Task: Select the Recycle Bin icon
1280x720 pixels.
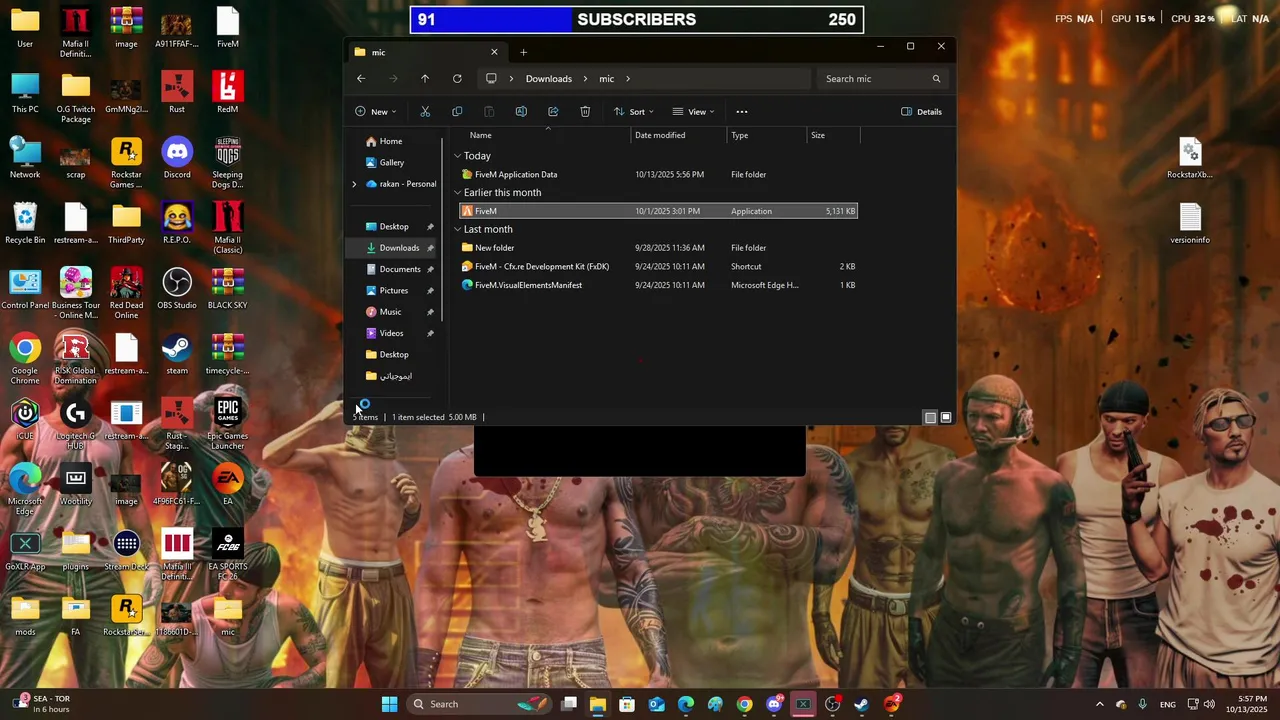Action: coord(25,224)
